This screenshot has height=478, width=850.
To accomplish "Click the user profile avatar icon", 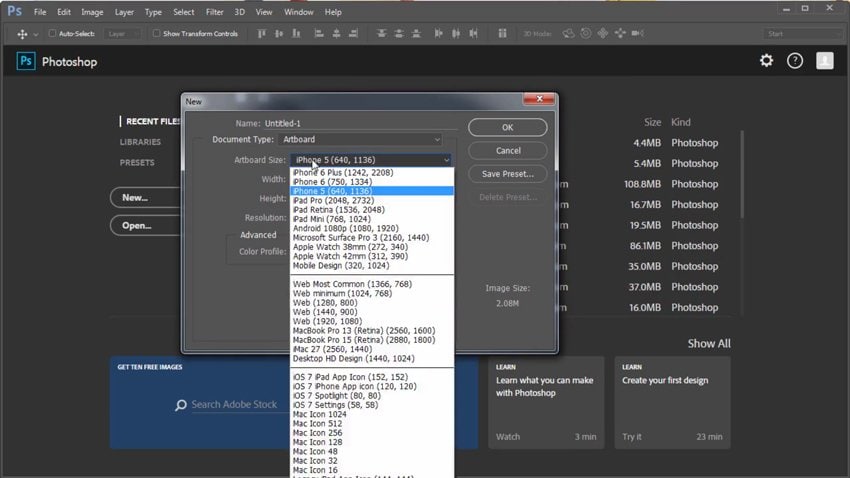I will (825, 61).
